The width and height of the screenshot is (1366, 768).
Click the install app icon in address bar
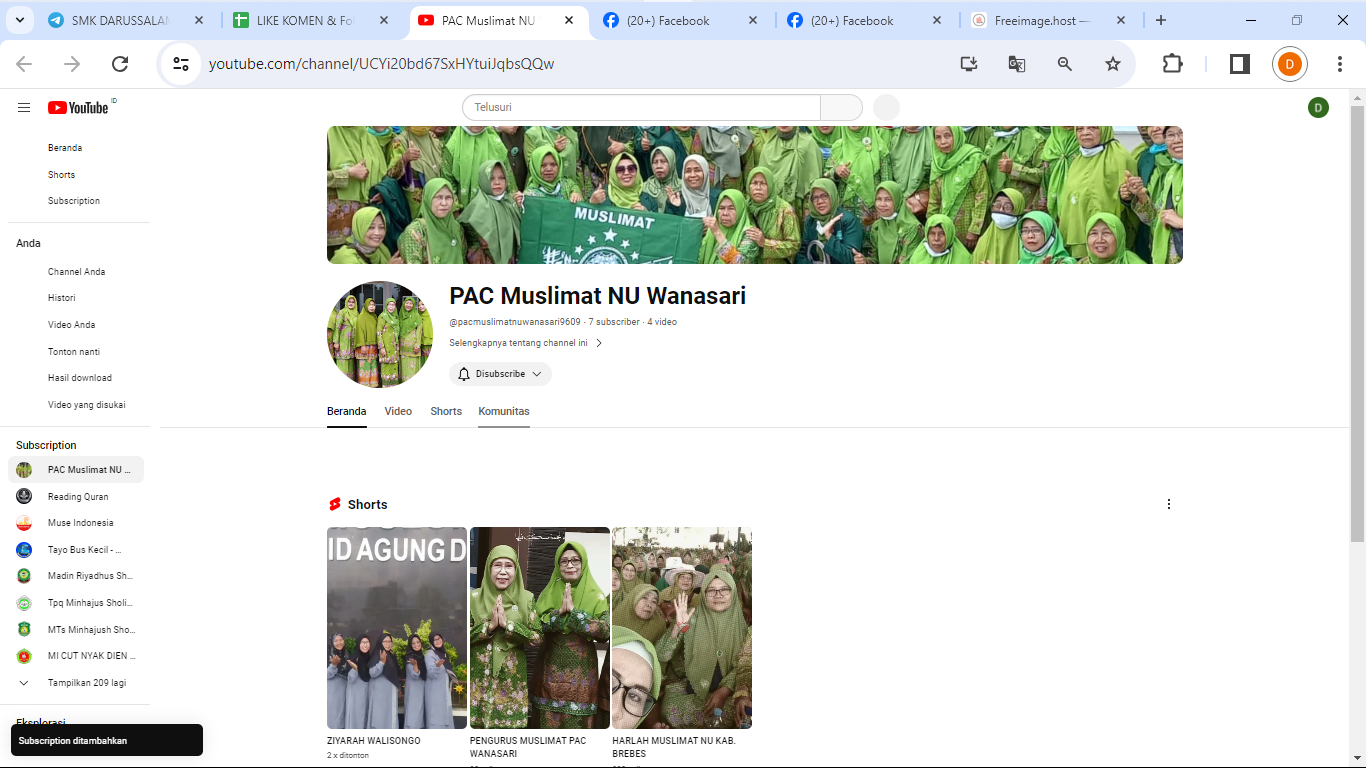pos(968,64)
